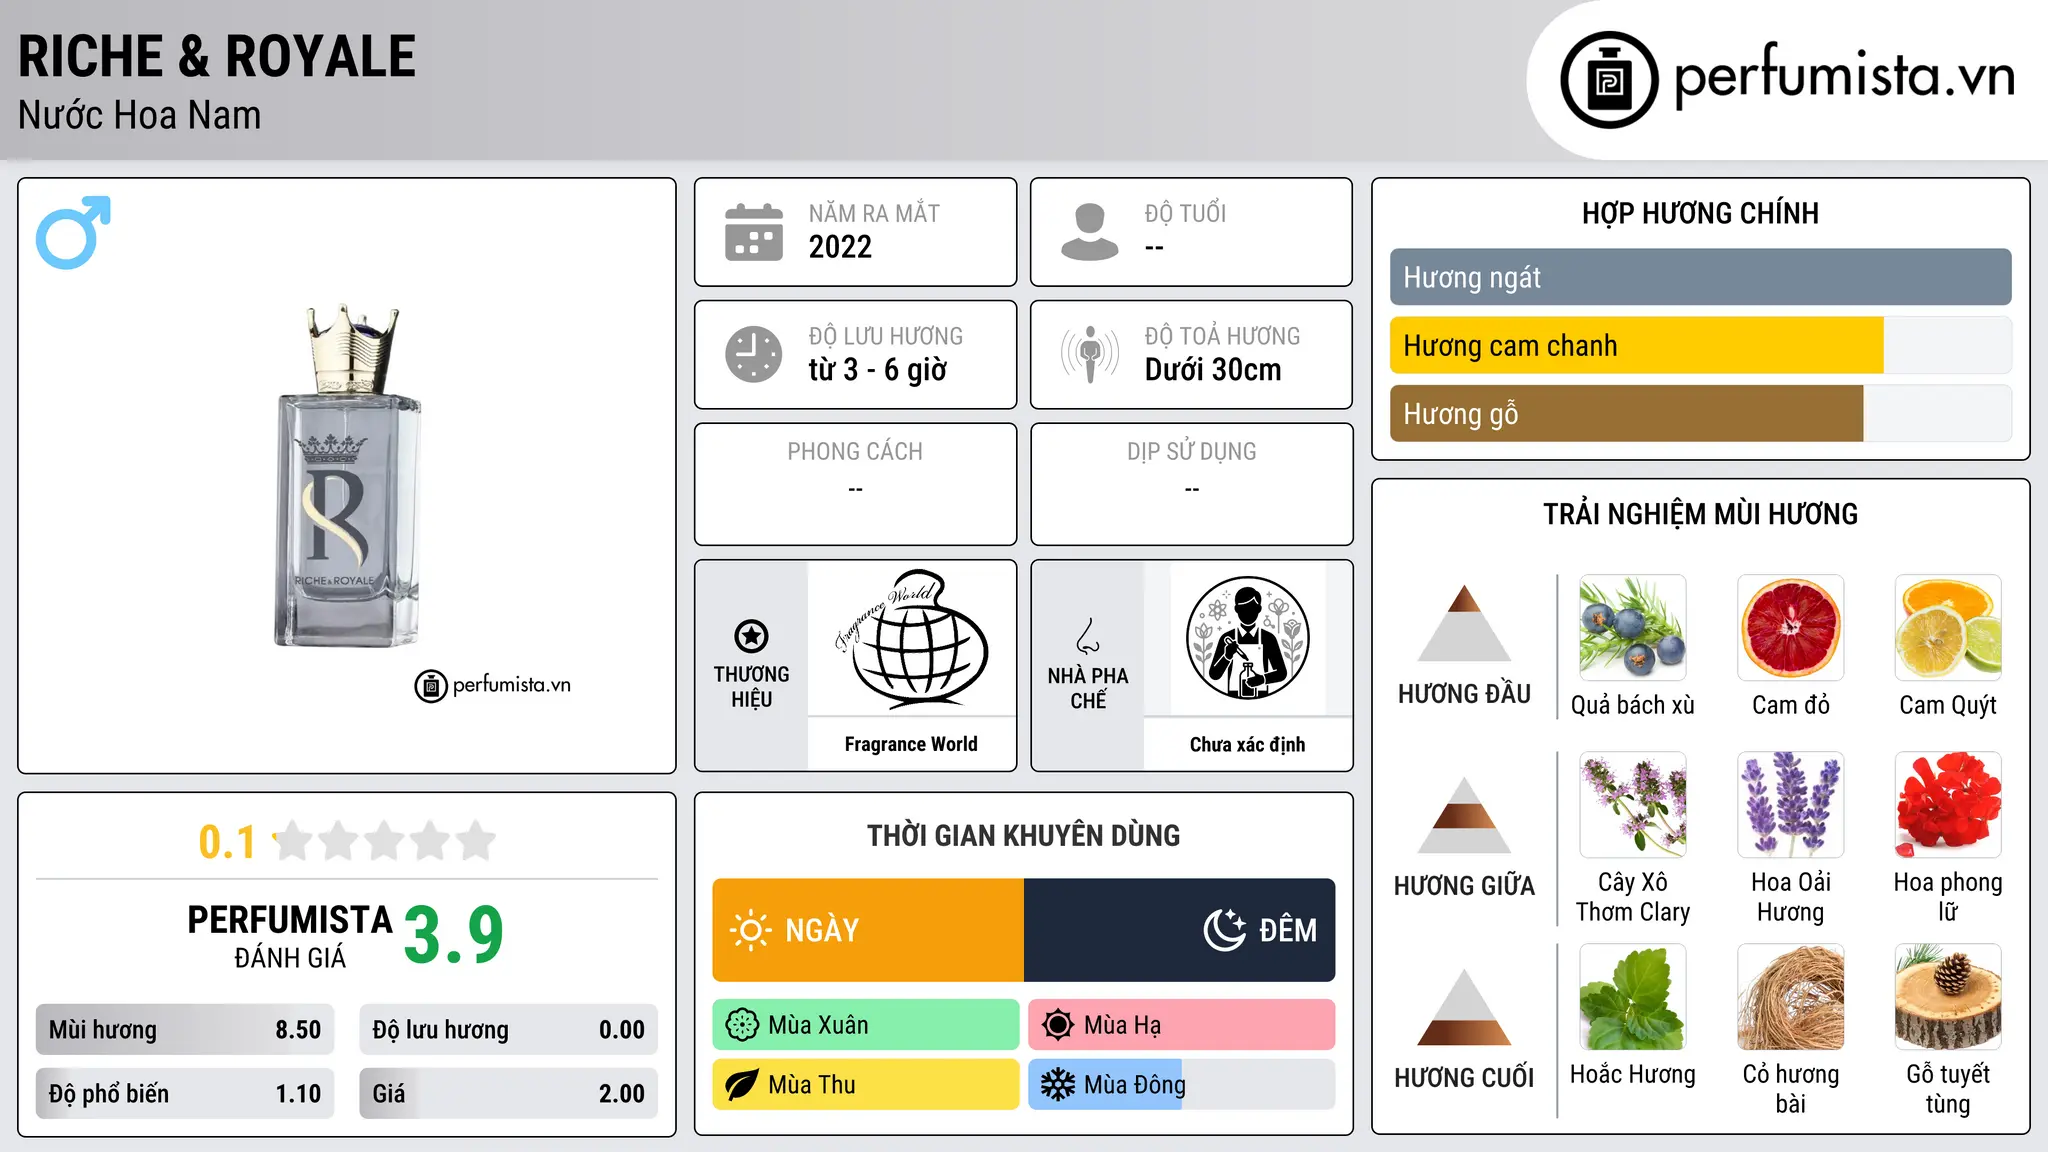
Task: Click the Phong cách card
Action: click(855, 484)
